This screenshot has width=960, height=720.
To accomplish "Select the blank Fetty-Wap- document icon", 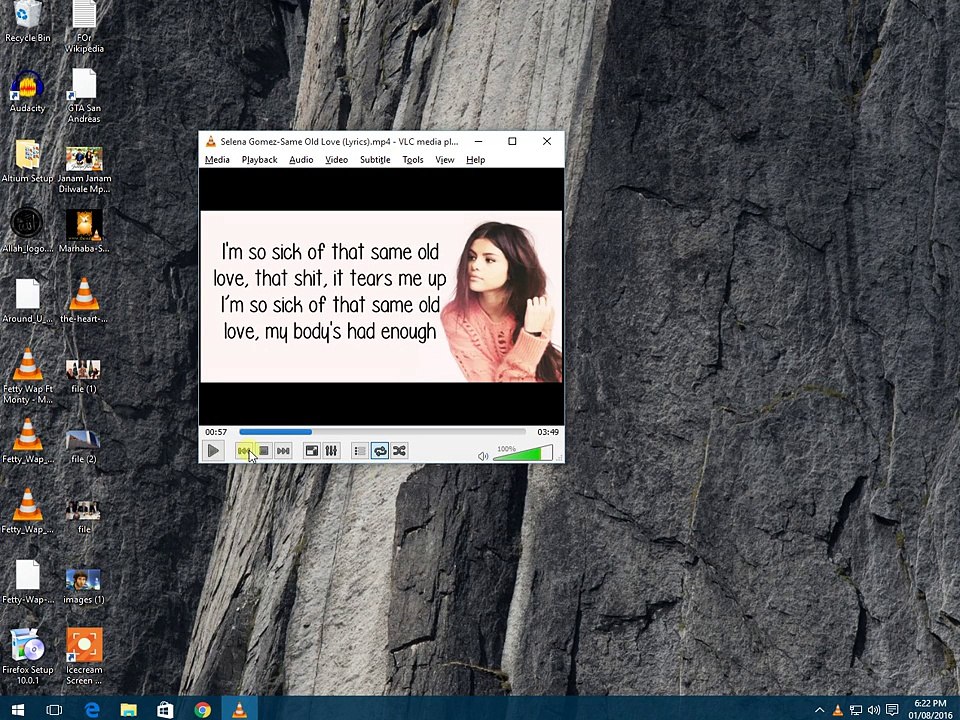I will [x=28, y=582].
